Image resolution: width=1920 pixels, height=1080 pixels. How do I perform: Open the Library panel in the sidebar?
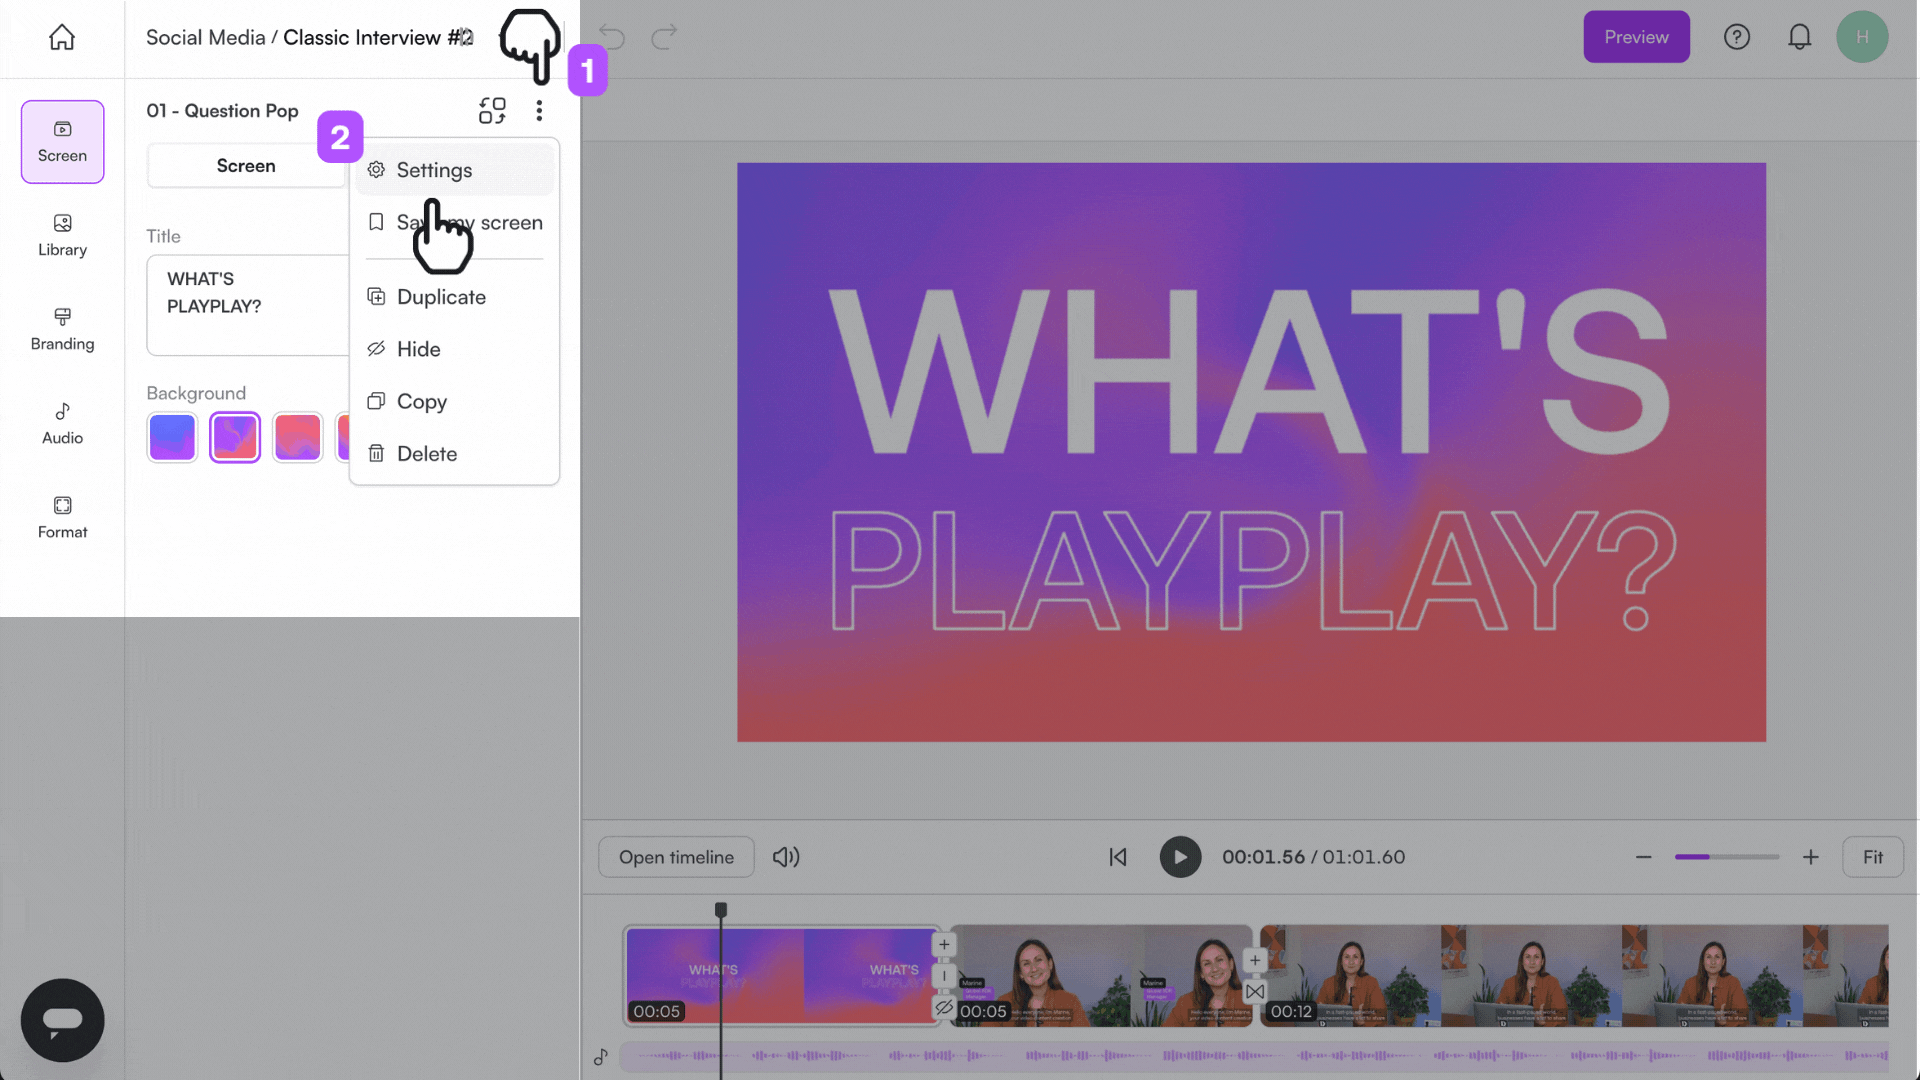[62, 236]
